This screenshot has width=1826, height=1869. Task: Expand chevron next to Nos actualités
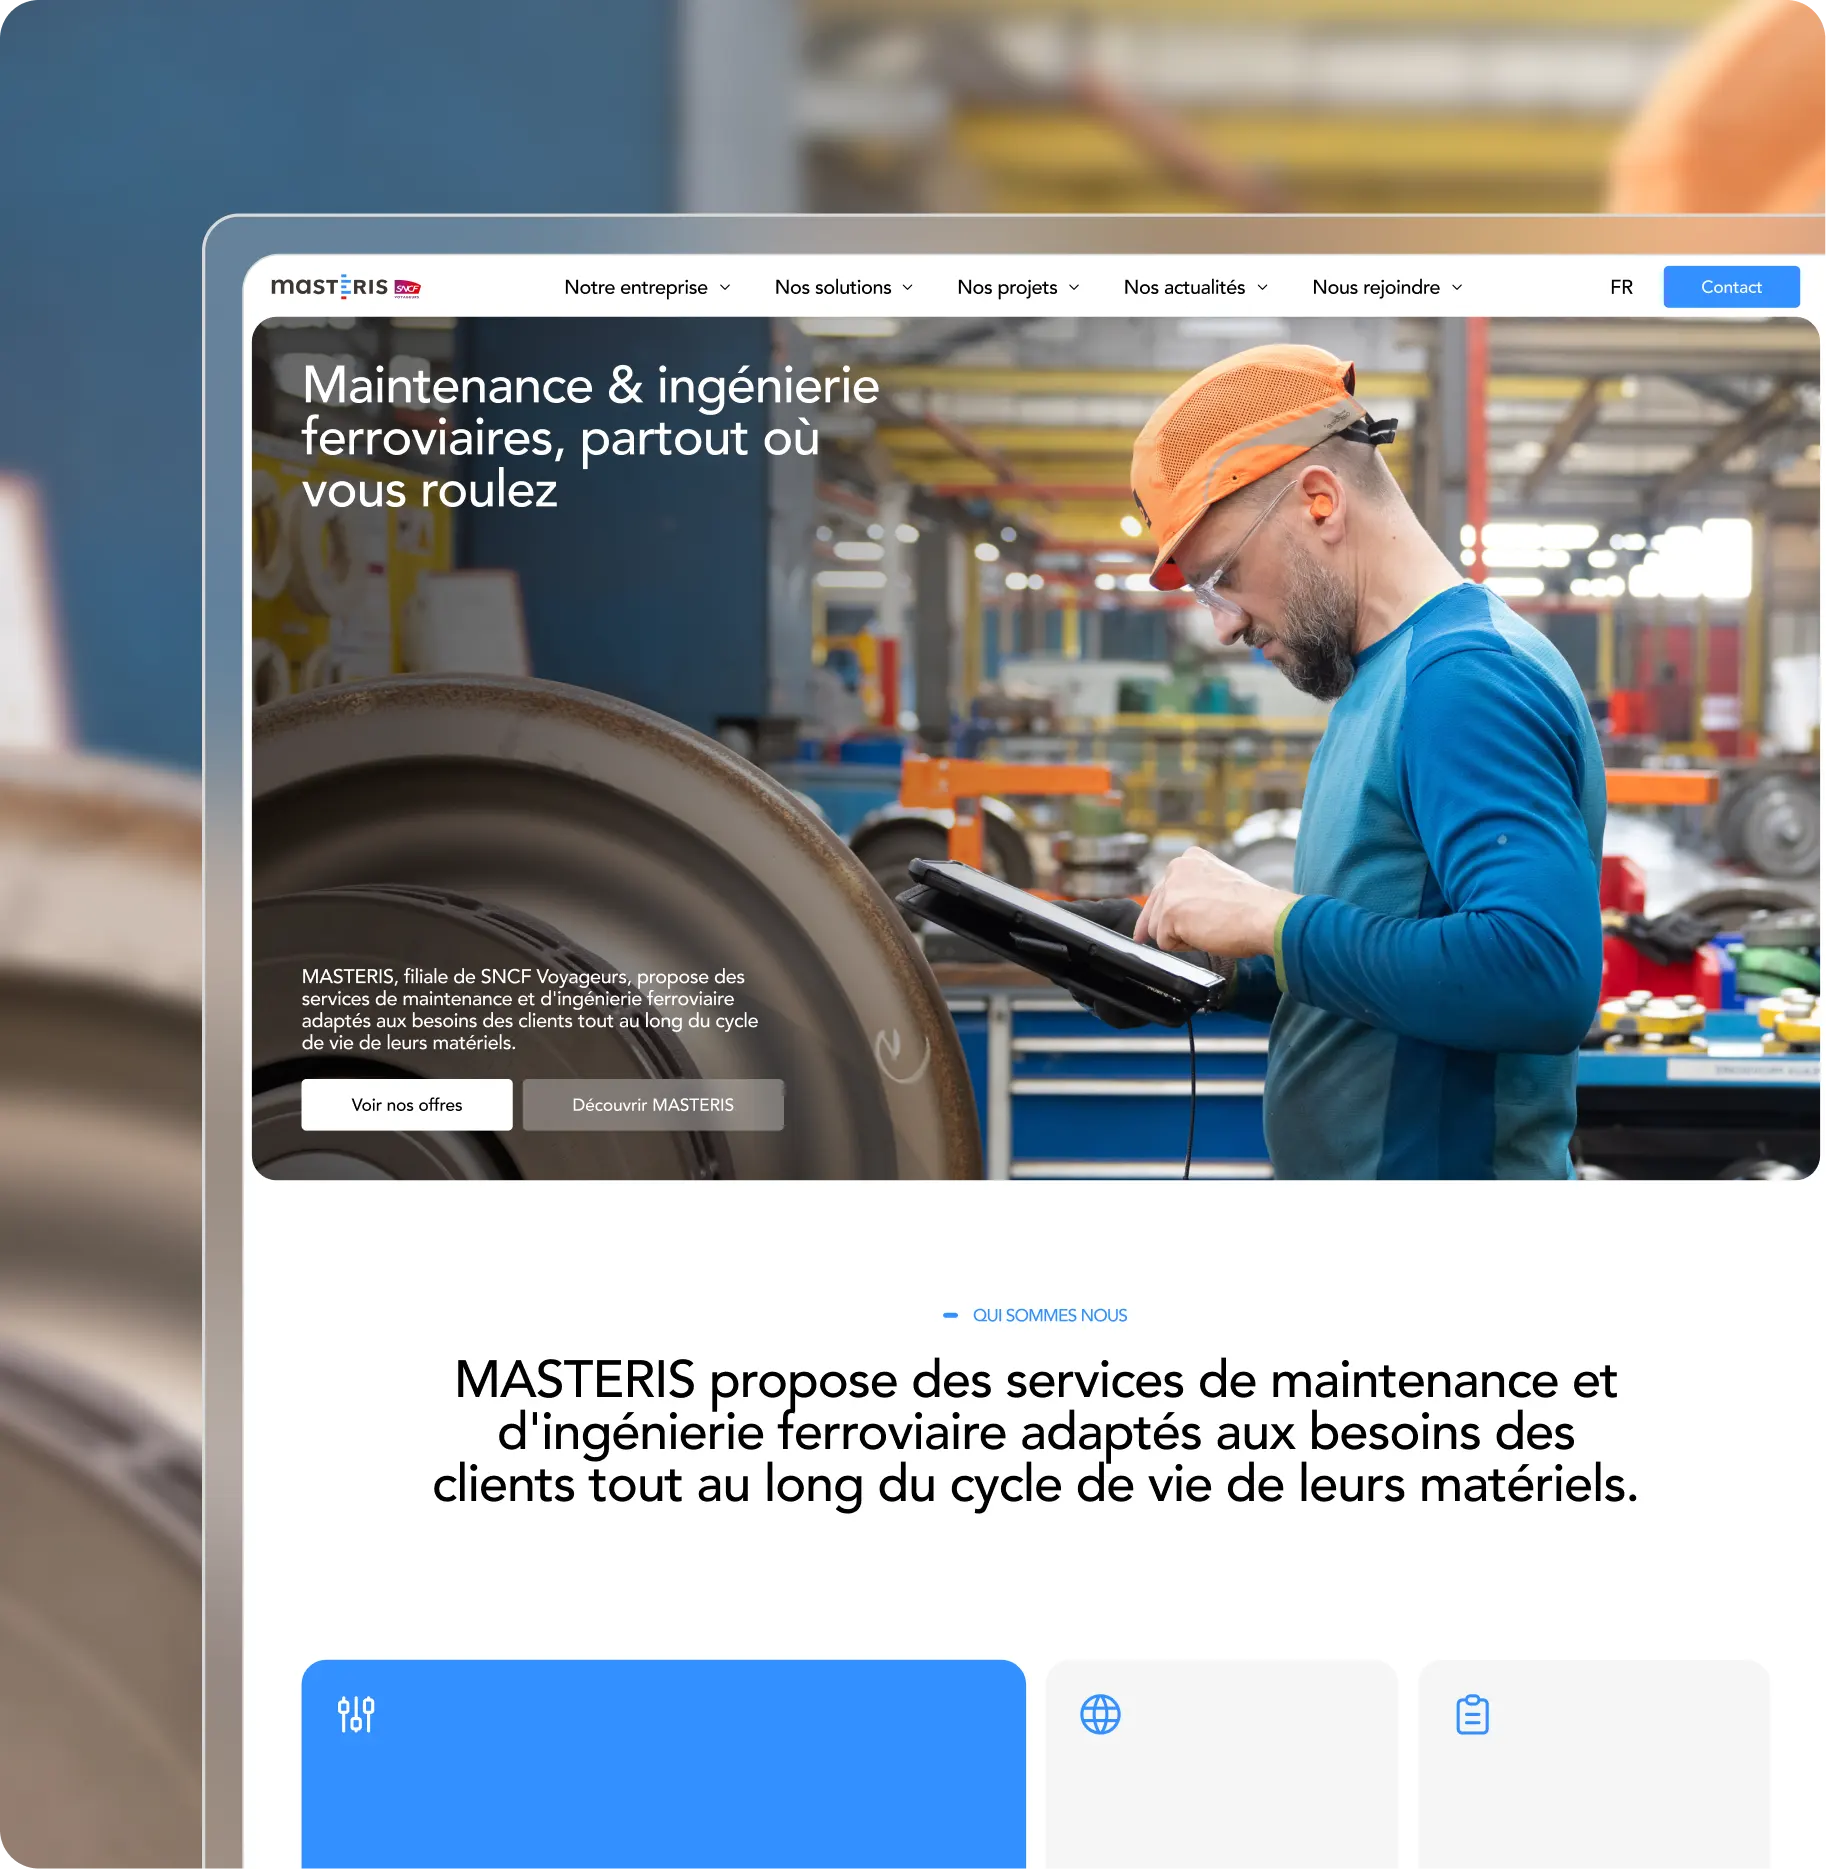coord(1262,287)
